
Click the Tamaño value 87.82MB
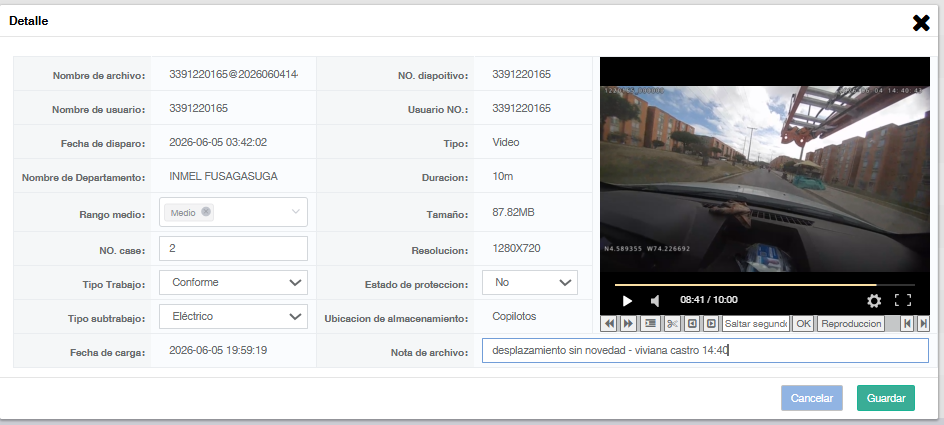point(513,212)
